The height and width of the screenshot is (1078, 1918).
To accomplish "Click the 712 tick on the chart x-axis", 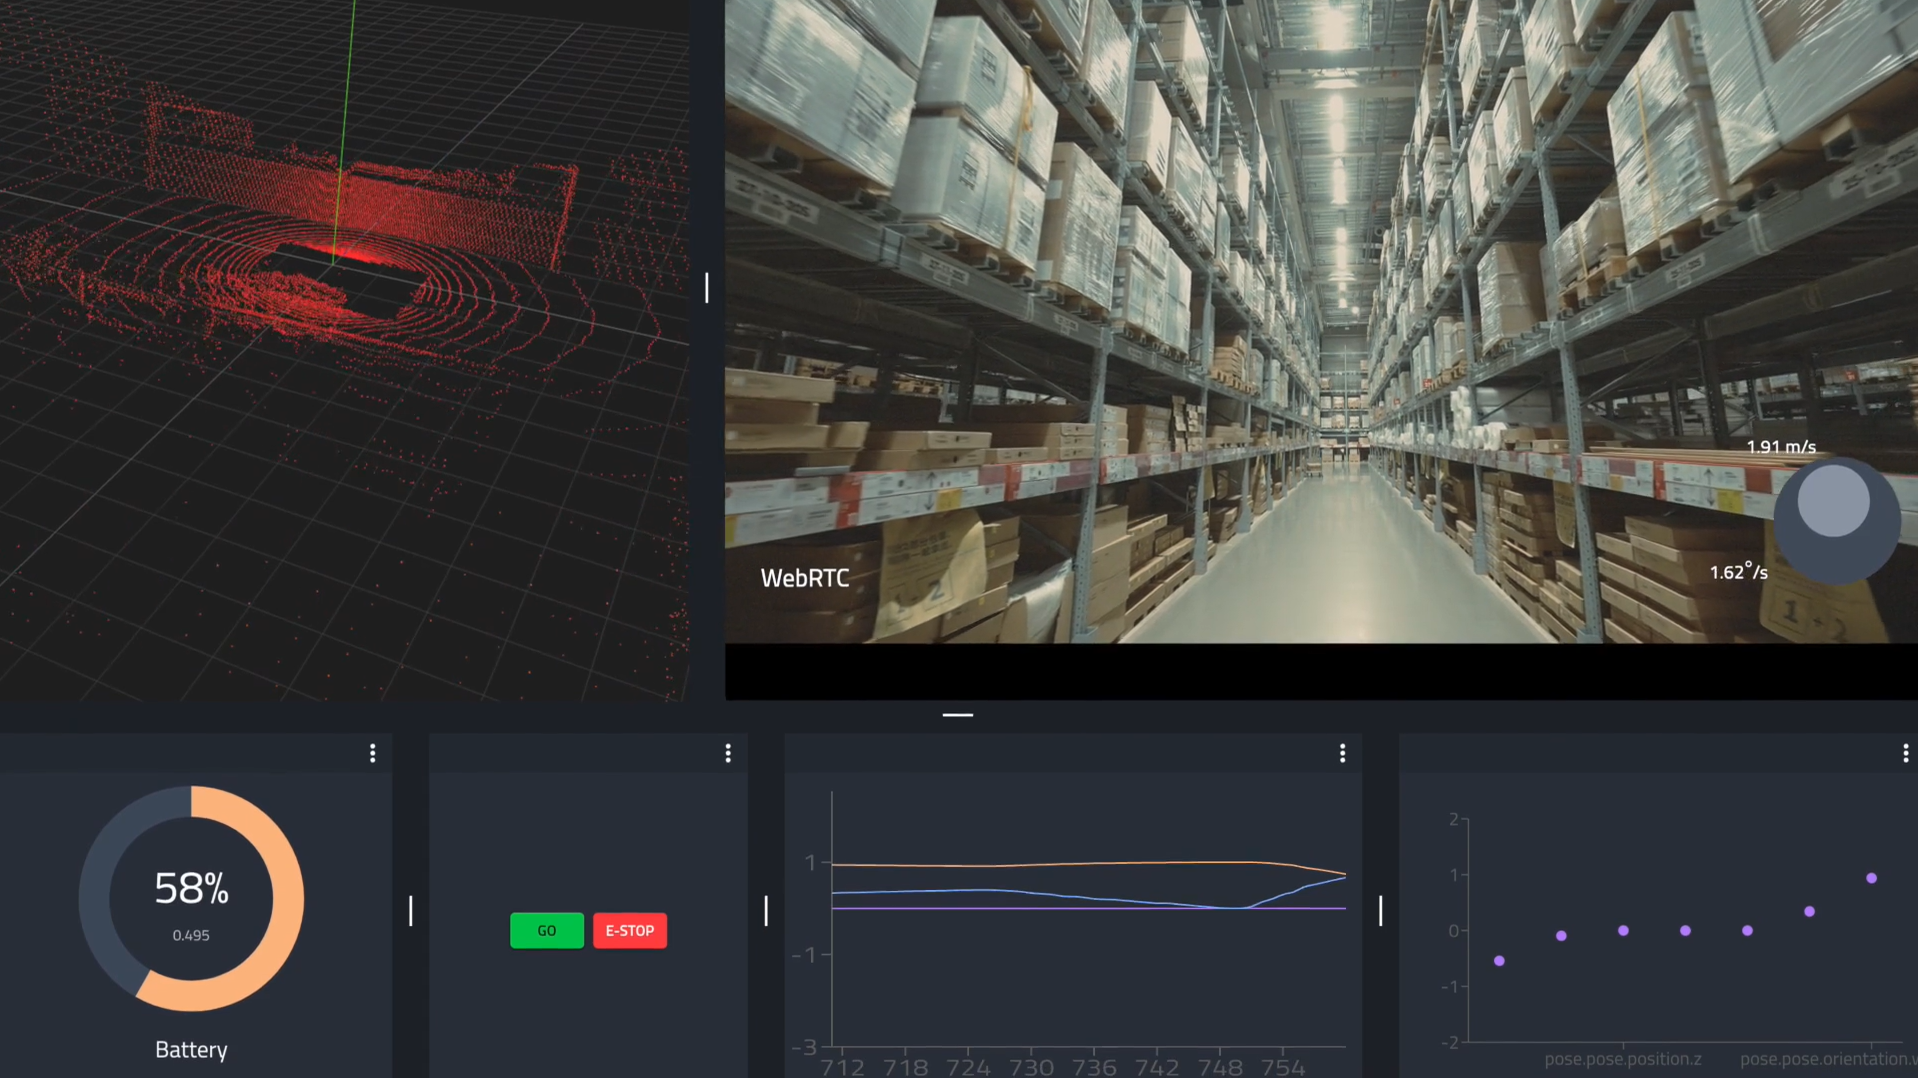I will point(842,1067).
